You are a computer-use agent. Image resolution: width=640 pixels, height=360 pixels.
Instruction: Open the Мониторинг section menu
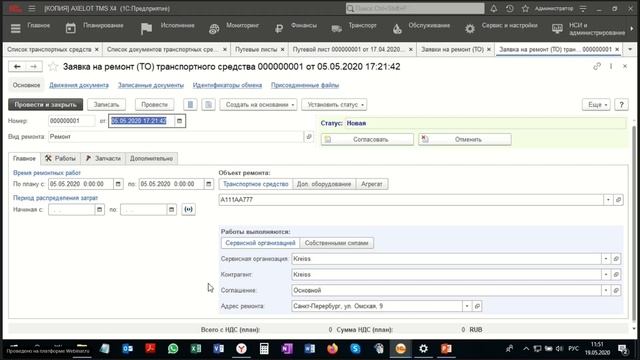(x=234, y=28)
